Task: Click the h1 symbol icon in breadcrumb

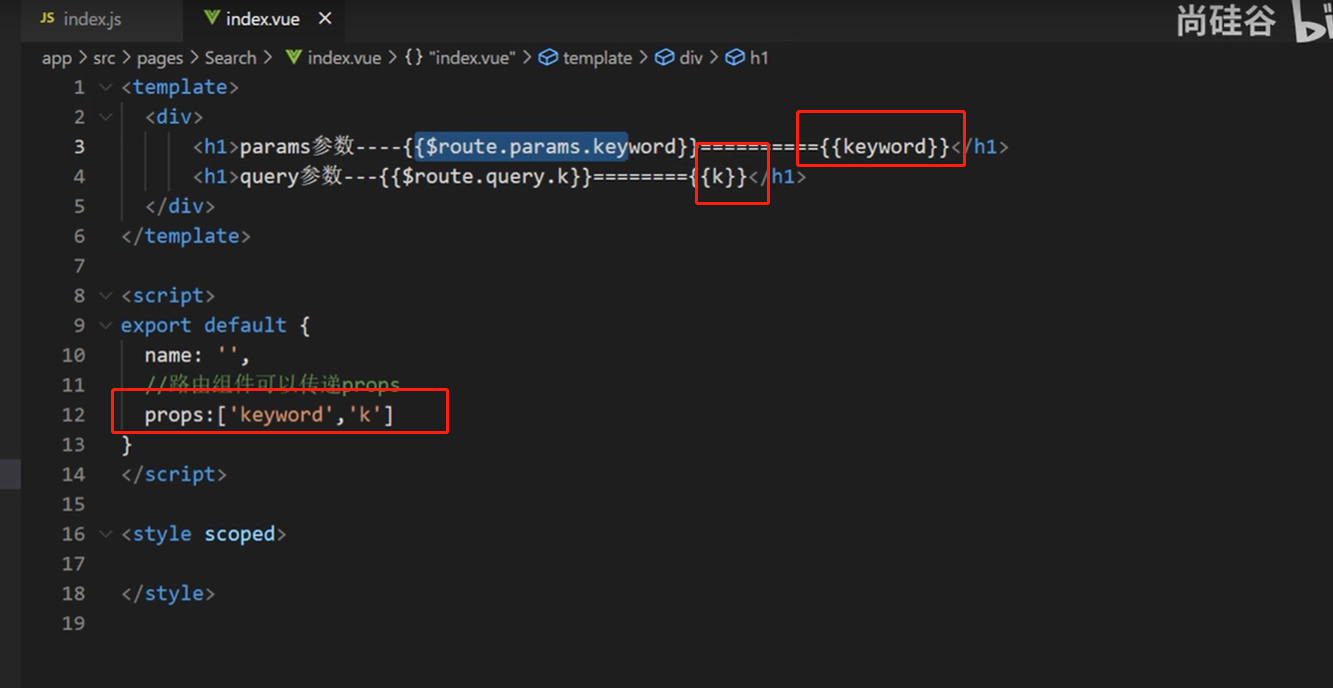Action: pos(735,58)
